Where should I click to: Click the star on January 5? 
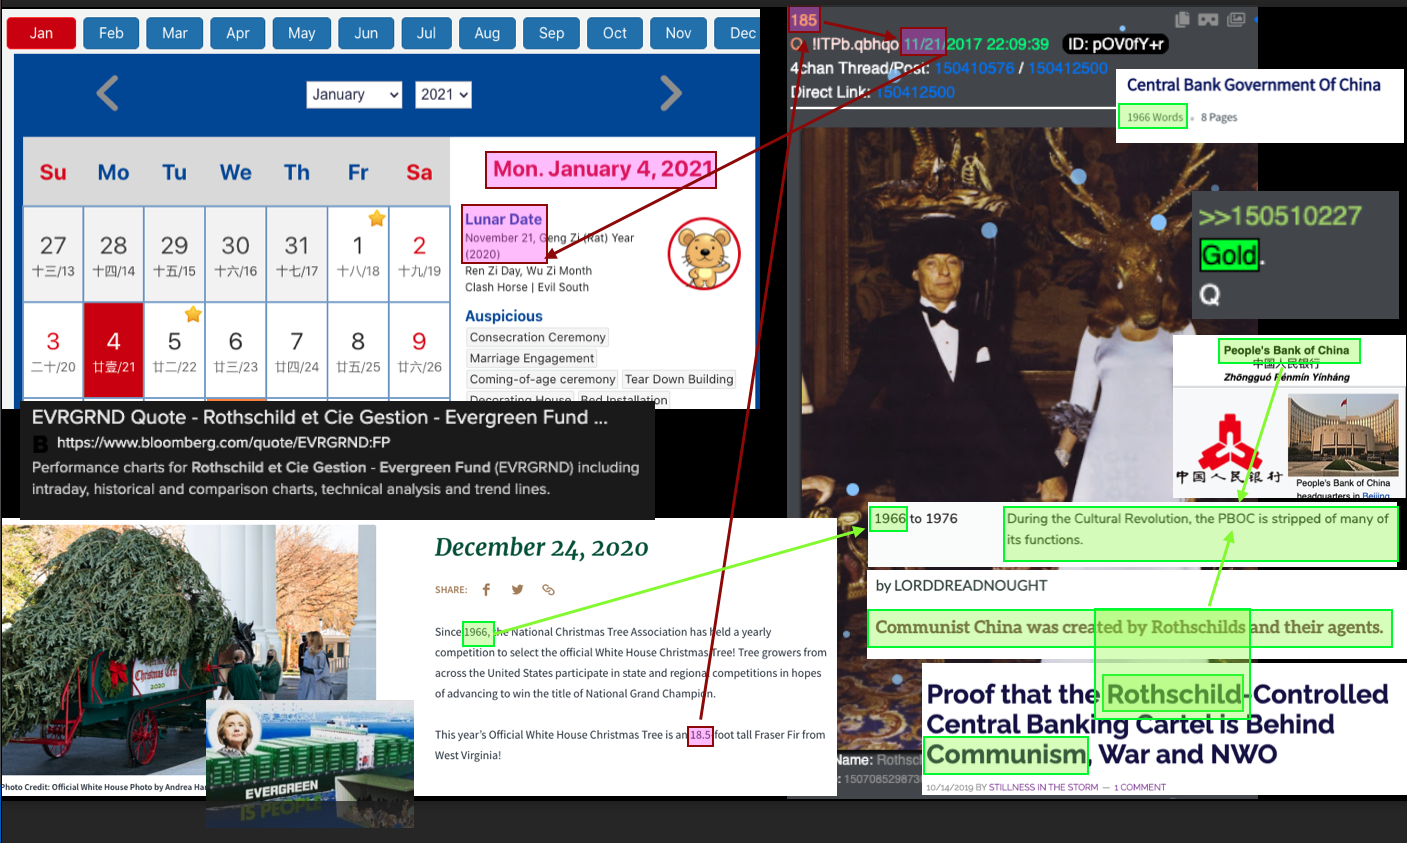[x=193, y=315]
